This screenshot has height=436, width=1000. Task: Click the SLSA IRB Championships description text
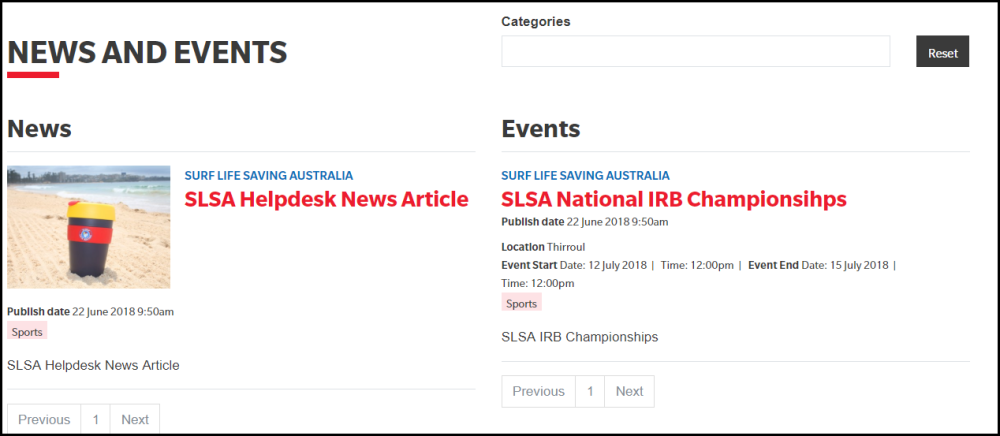point(580,337)
